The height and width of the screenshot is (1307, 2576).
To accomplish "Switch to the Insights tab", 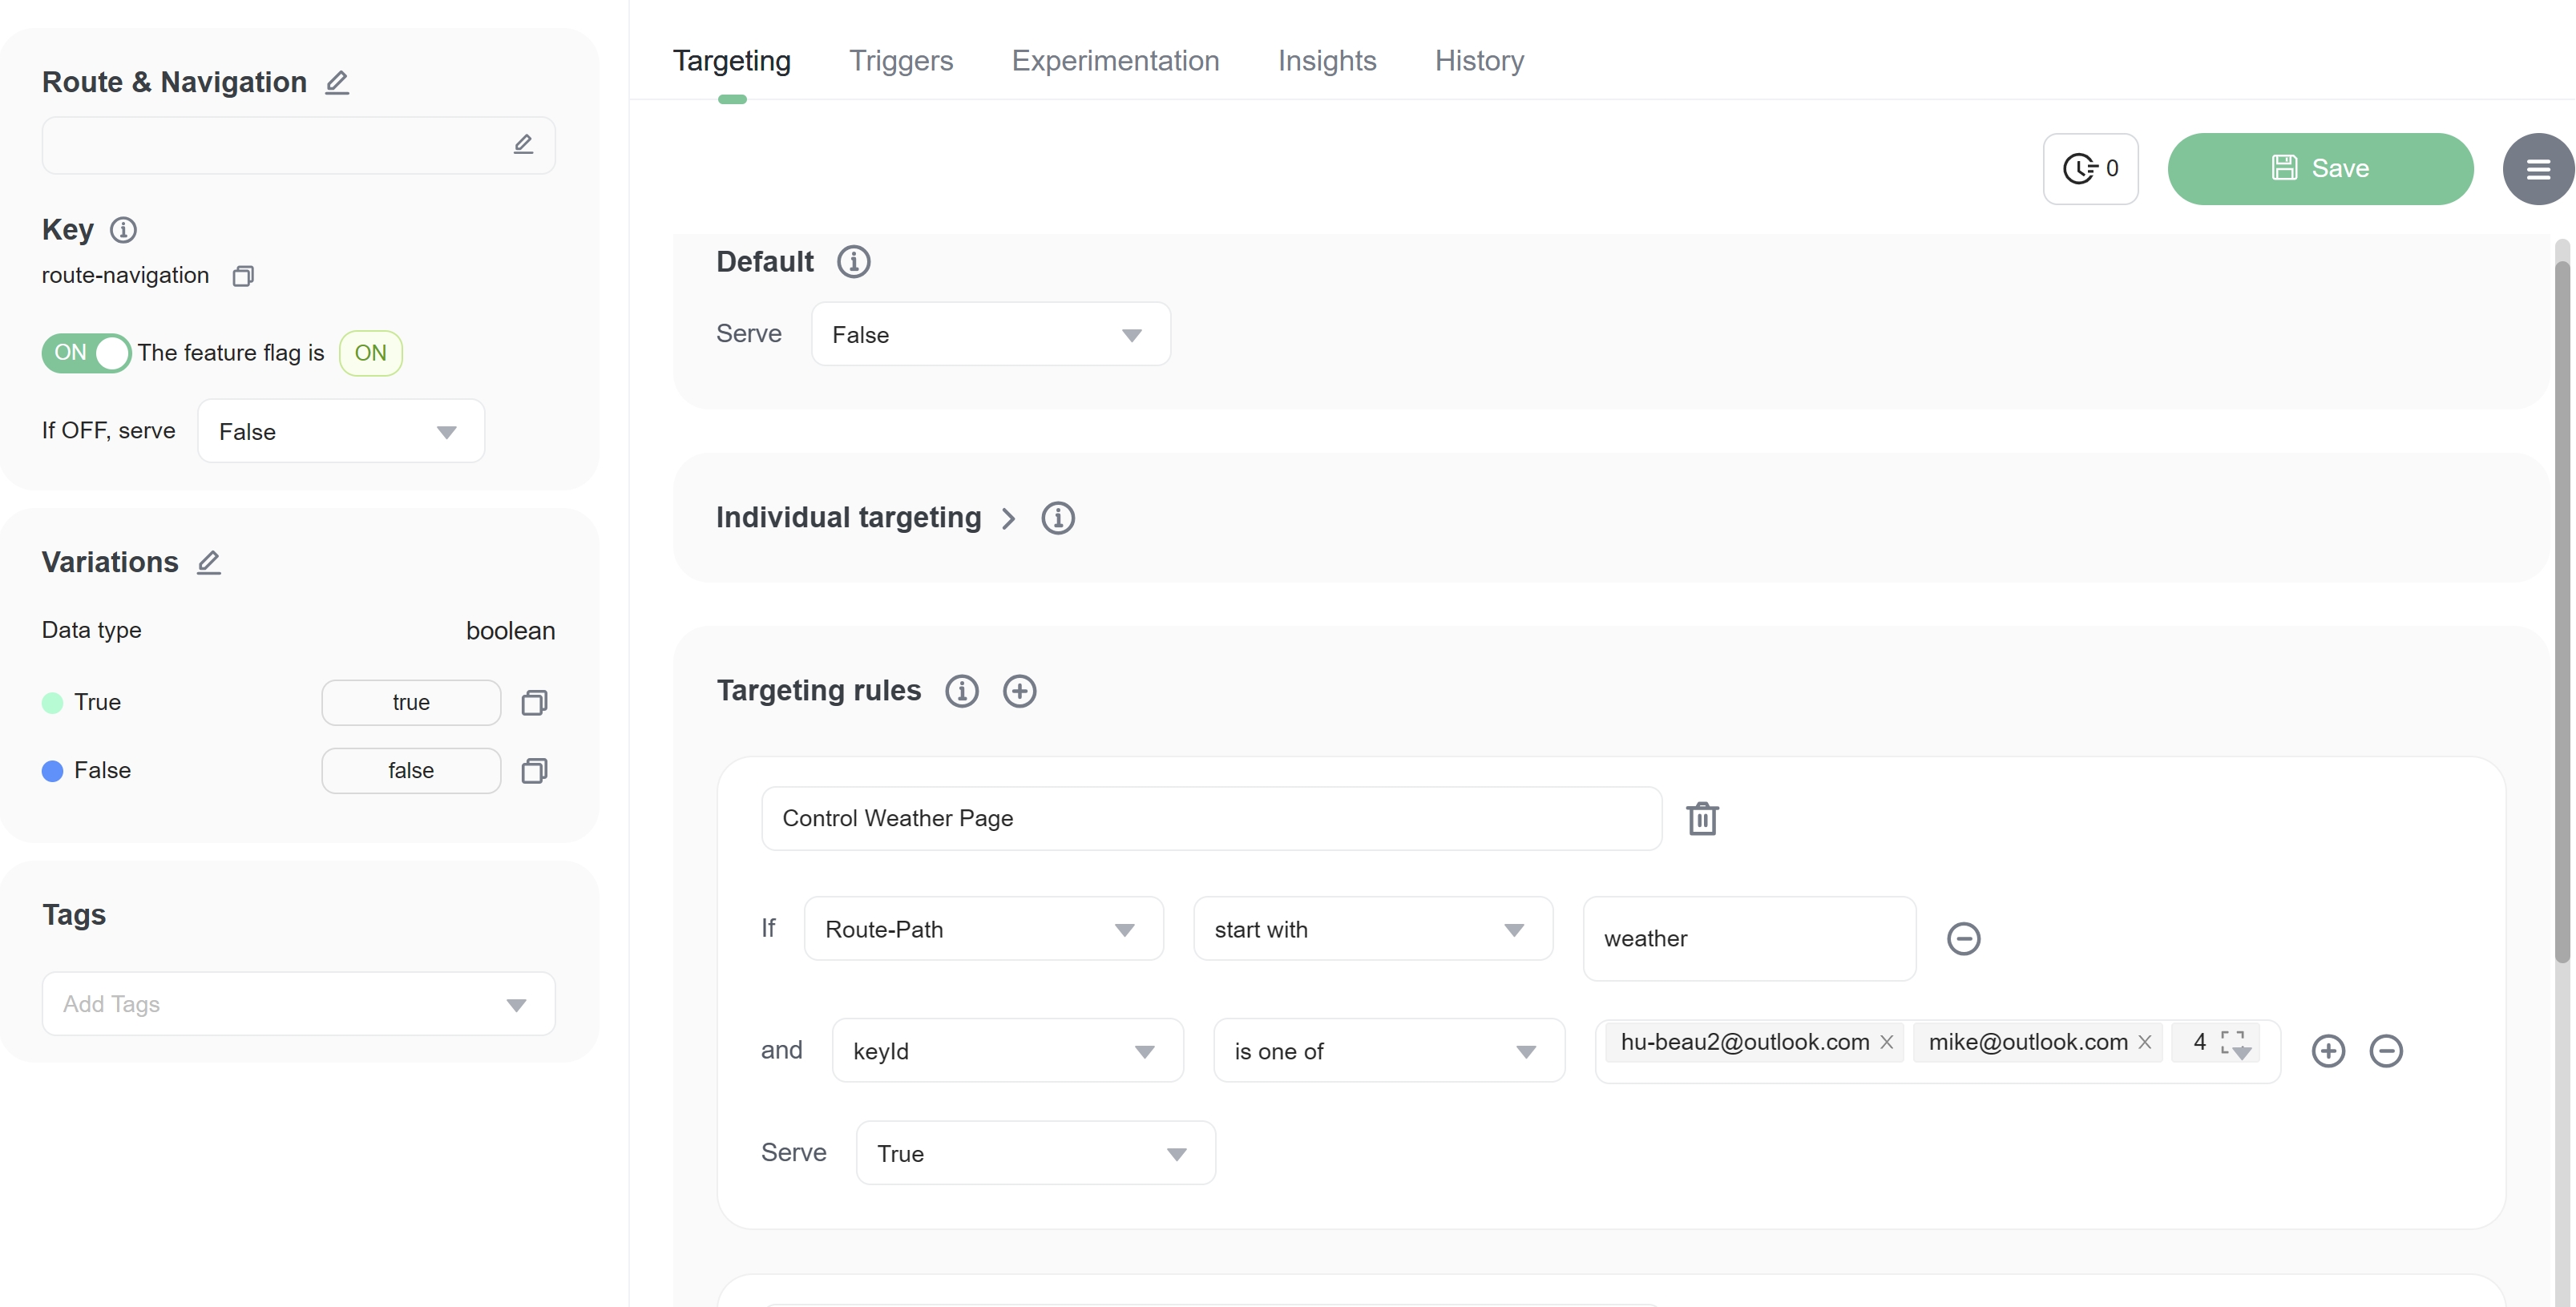I will click(x=1327, y=61).
